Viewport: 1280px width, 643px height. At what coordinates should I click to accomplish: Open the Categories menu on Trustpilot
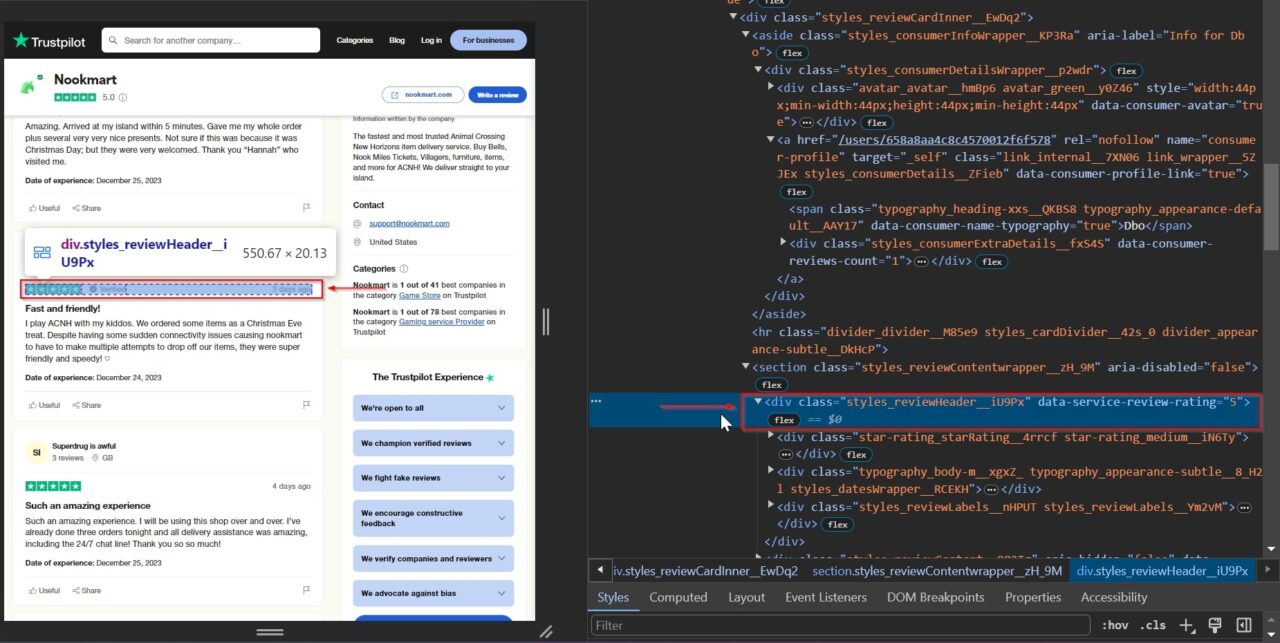pos(355,41)
